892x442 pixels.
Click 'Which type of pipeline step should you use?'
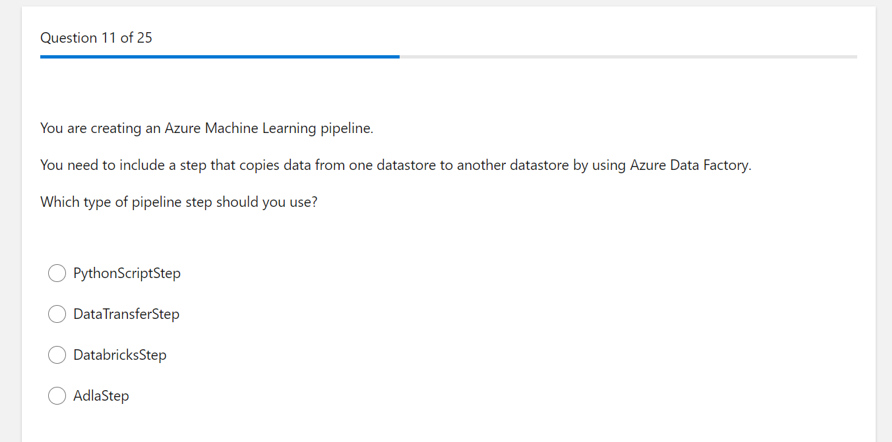coord(179,203)
